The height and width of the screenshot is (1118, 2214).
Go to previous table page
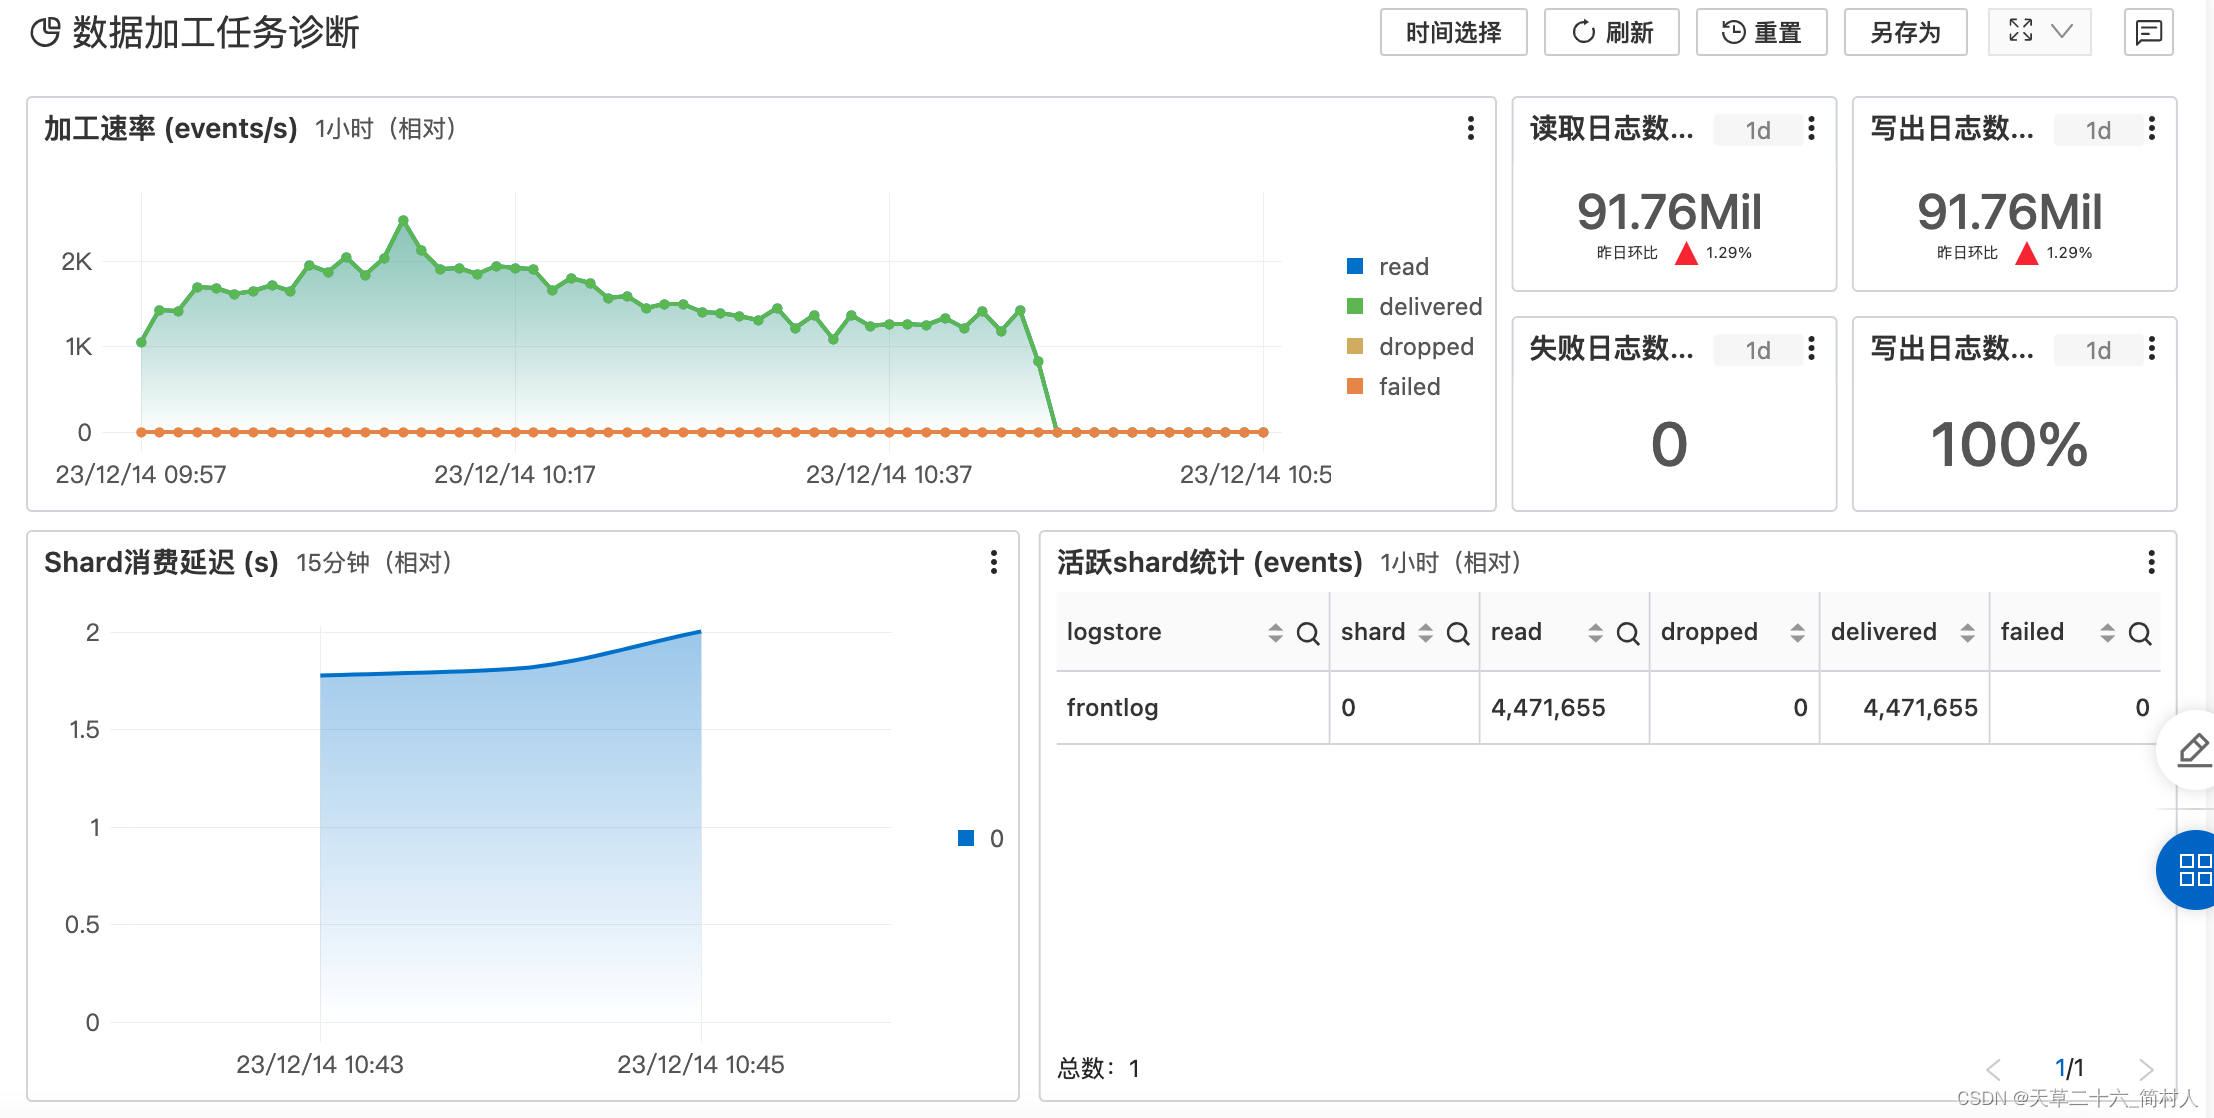click(1993, 1069)
